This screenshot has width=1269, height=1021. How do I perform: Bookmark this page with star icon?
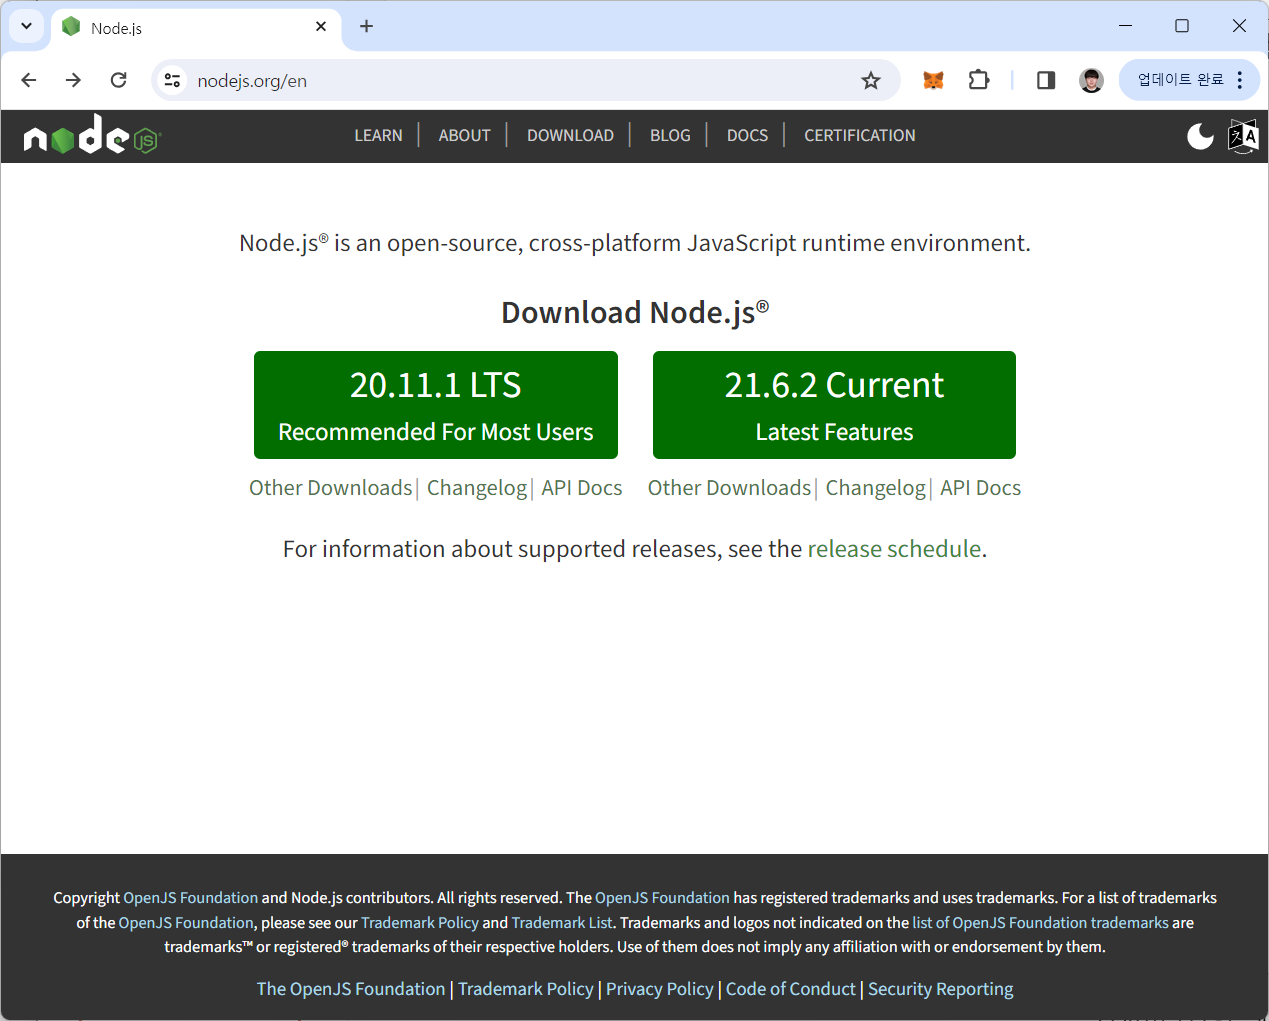pos(871,80)
